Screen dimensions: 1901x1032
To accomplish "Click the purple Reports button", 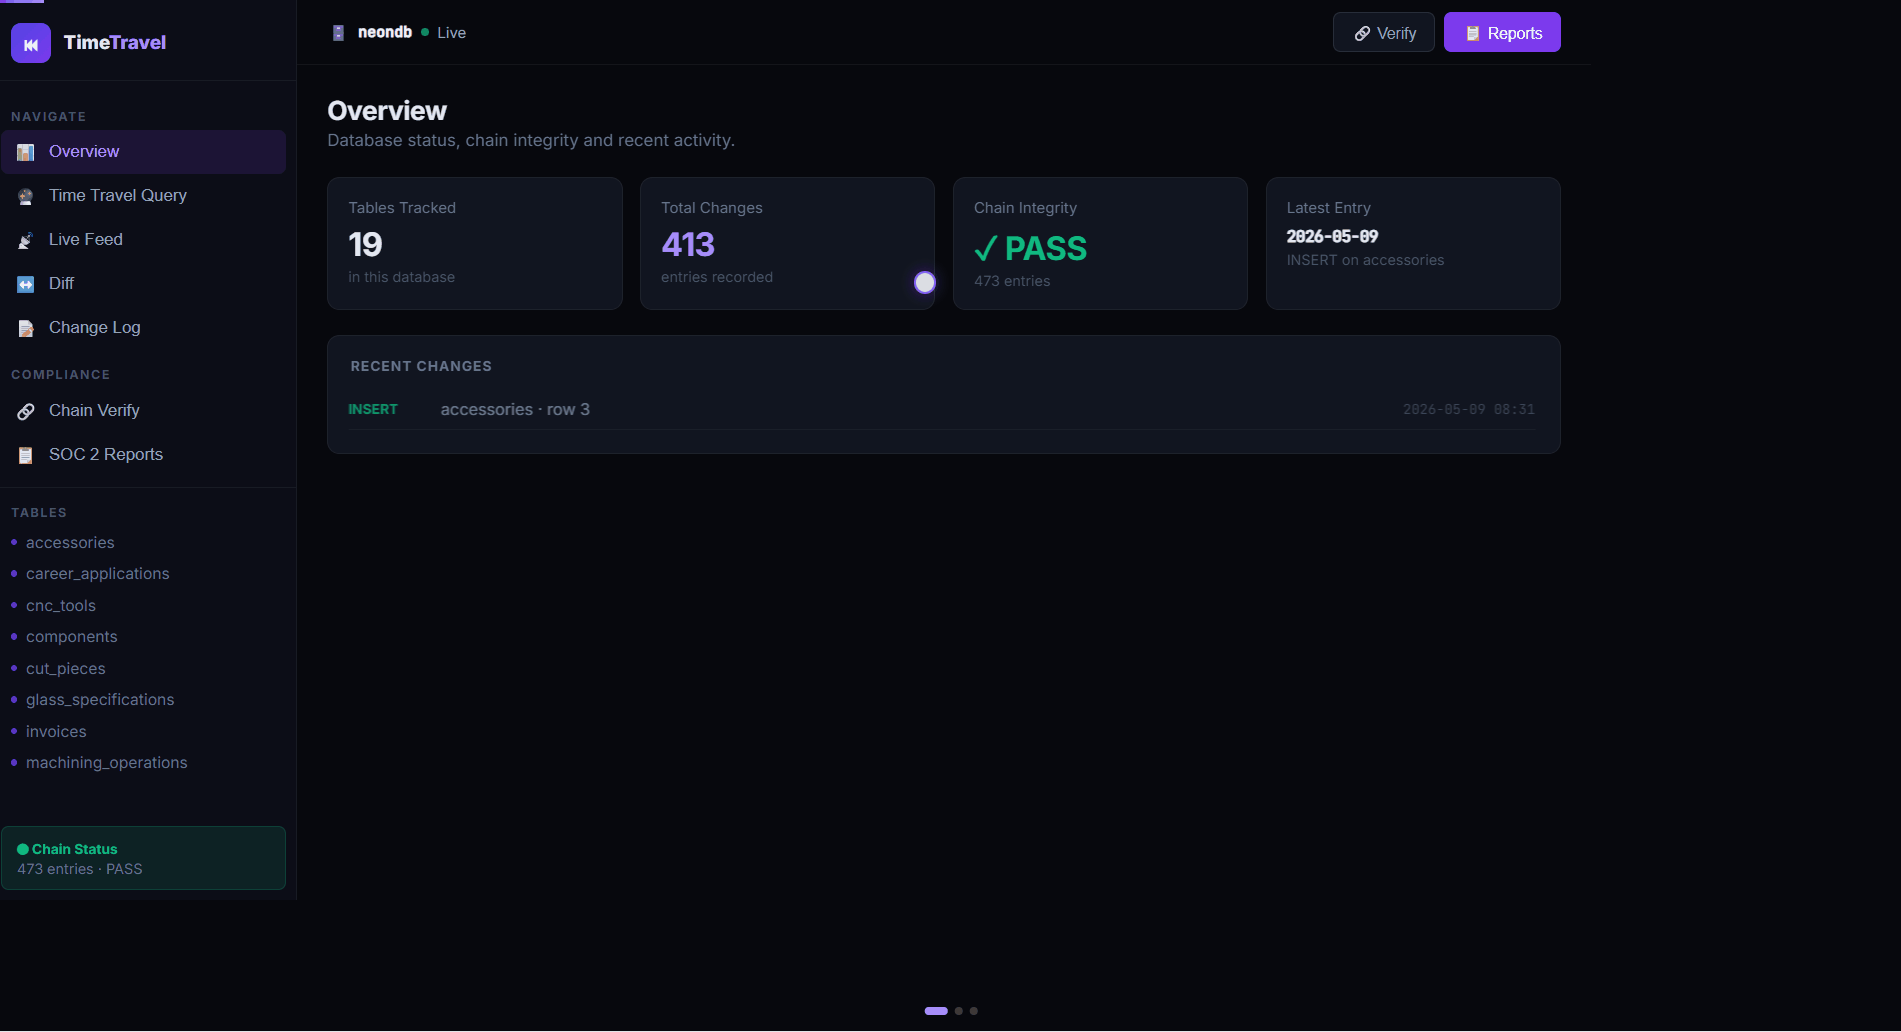I will tap(1502, 33).
